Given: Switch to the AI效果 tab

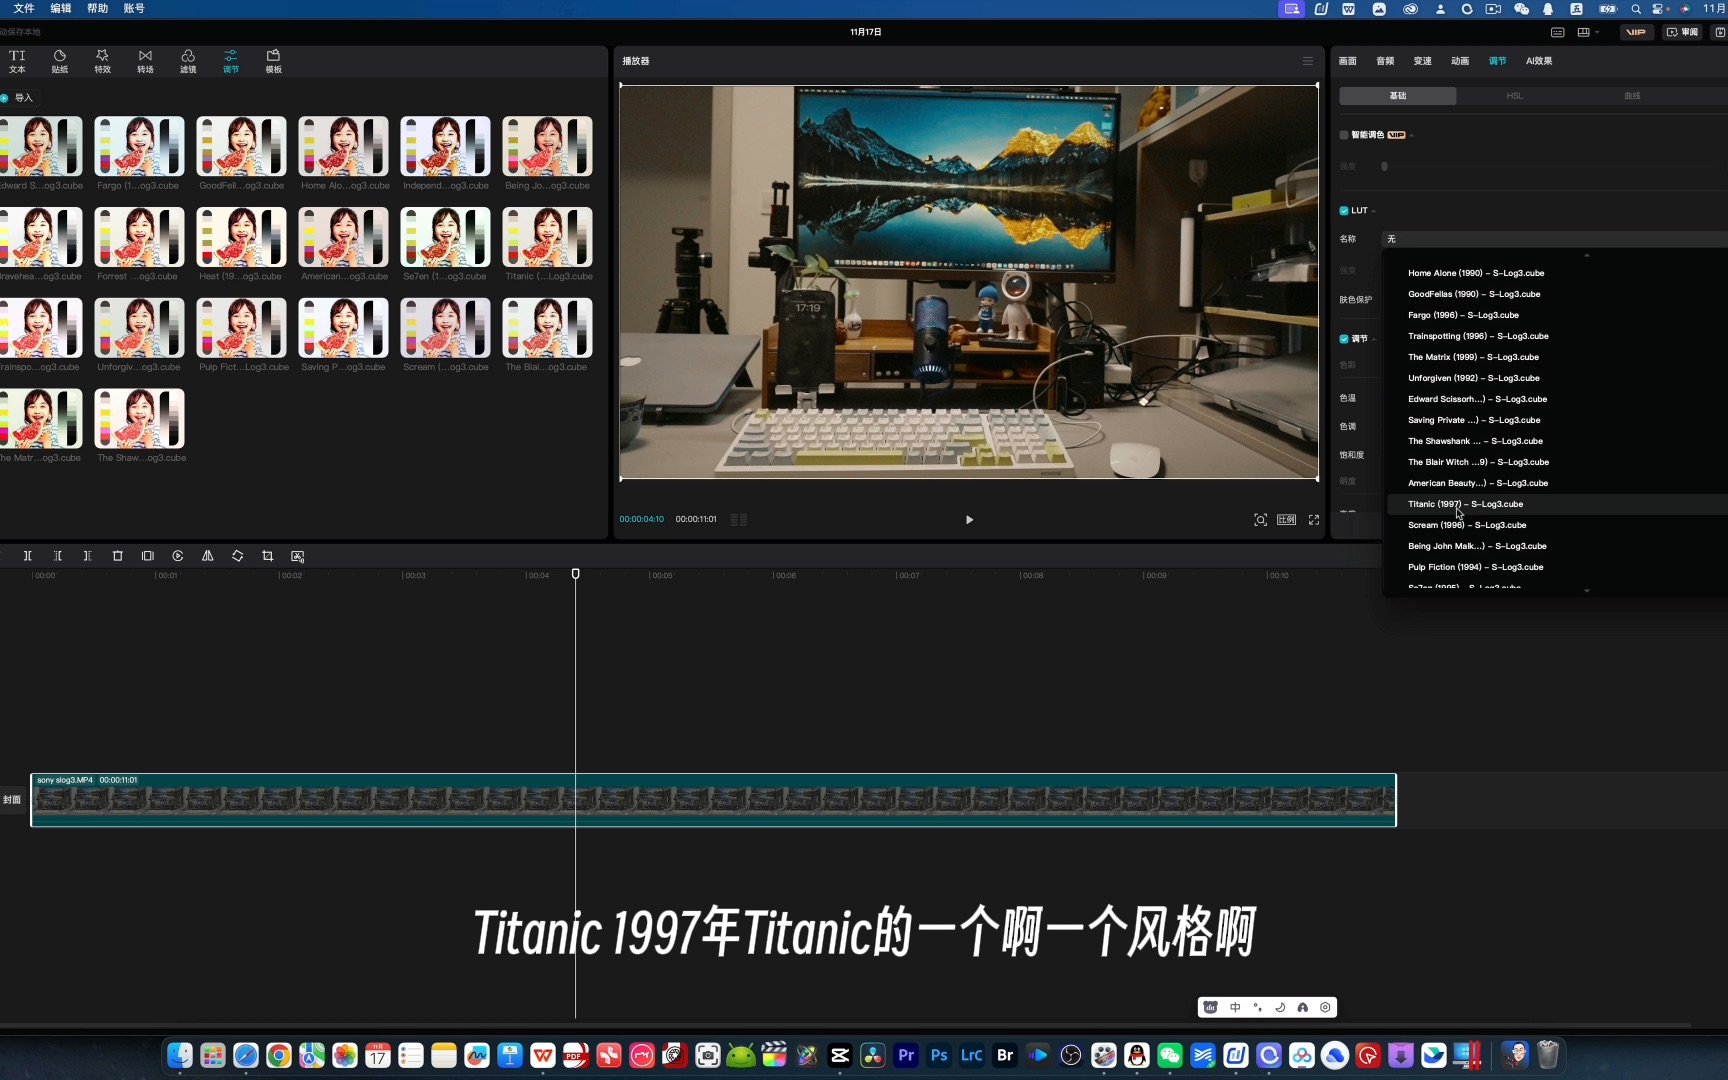Looking at the screenshot, I should 1539,61.
